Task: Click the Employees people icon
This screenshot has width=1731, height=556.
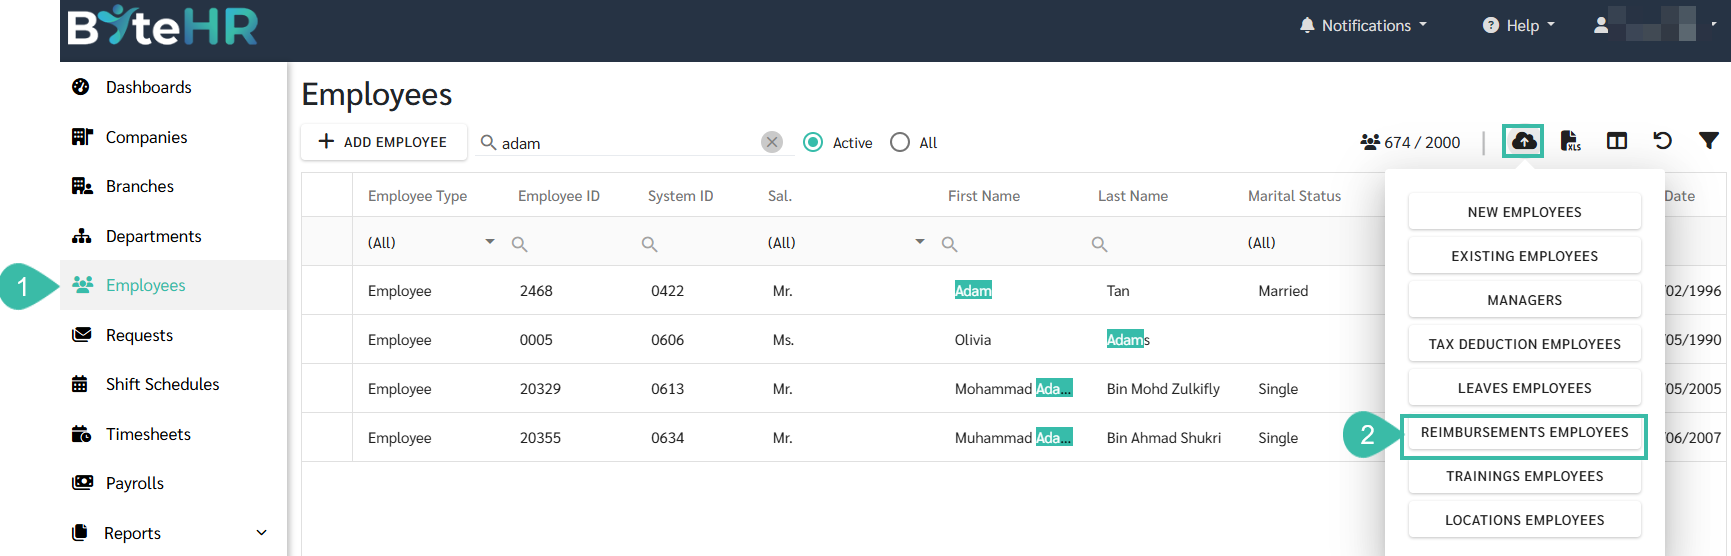Action: point(82,285)
